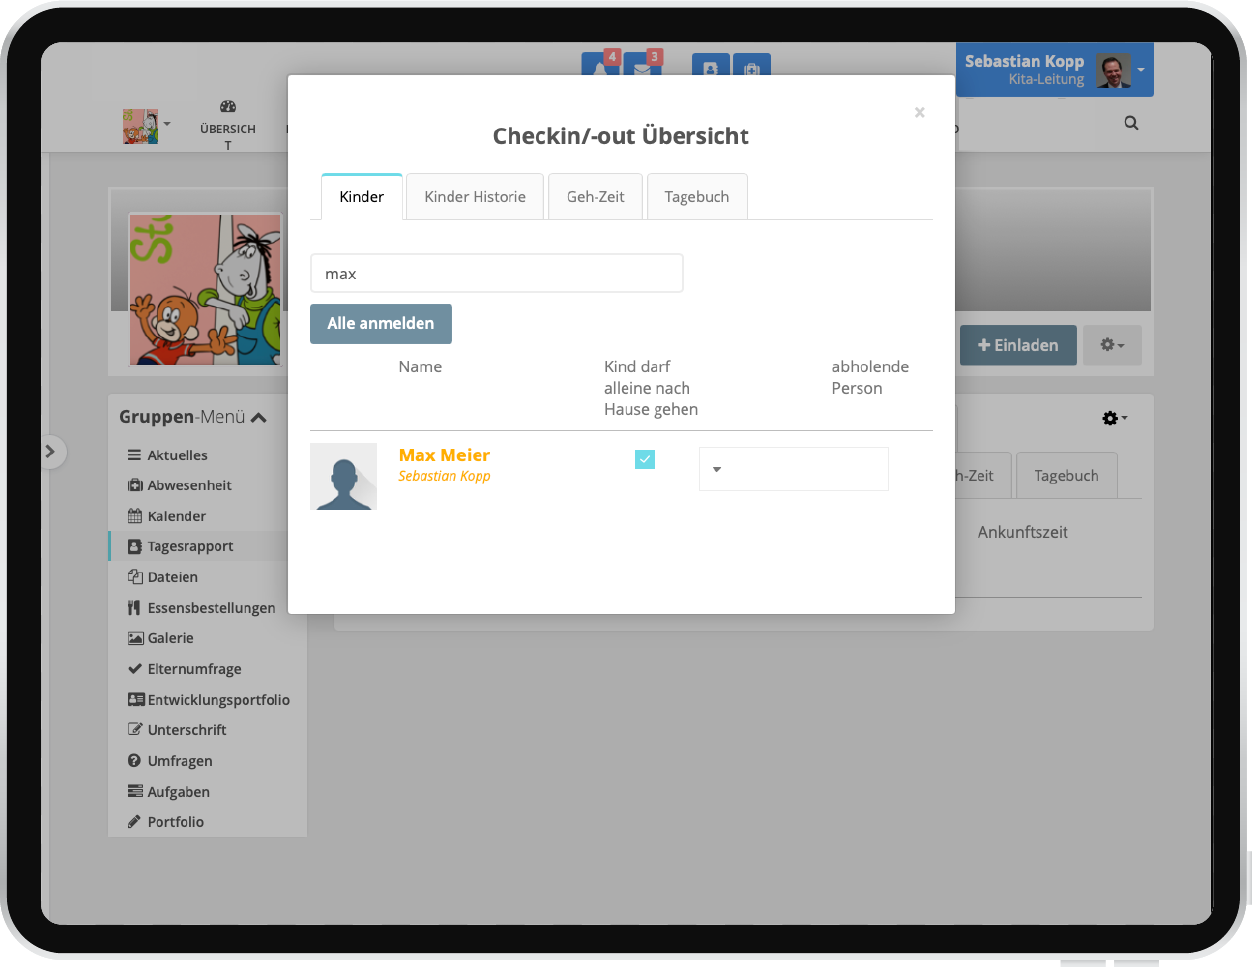Collapse the Gruppen-Menü chevron
Image resolution: width=1252 pixels, height=967 pixels.
tap(259, 417)
